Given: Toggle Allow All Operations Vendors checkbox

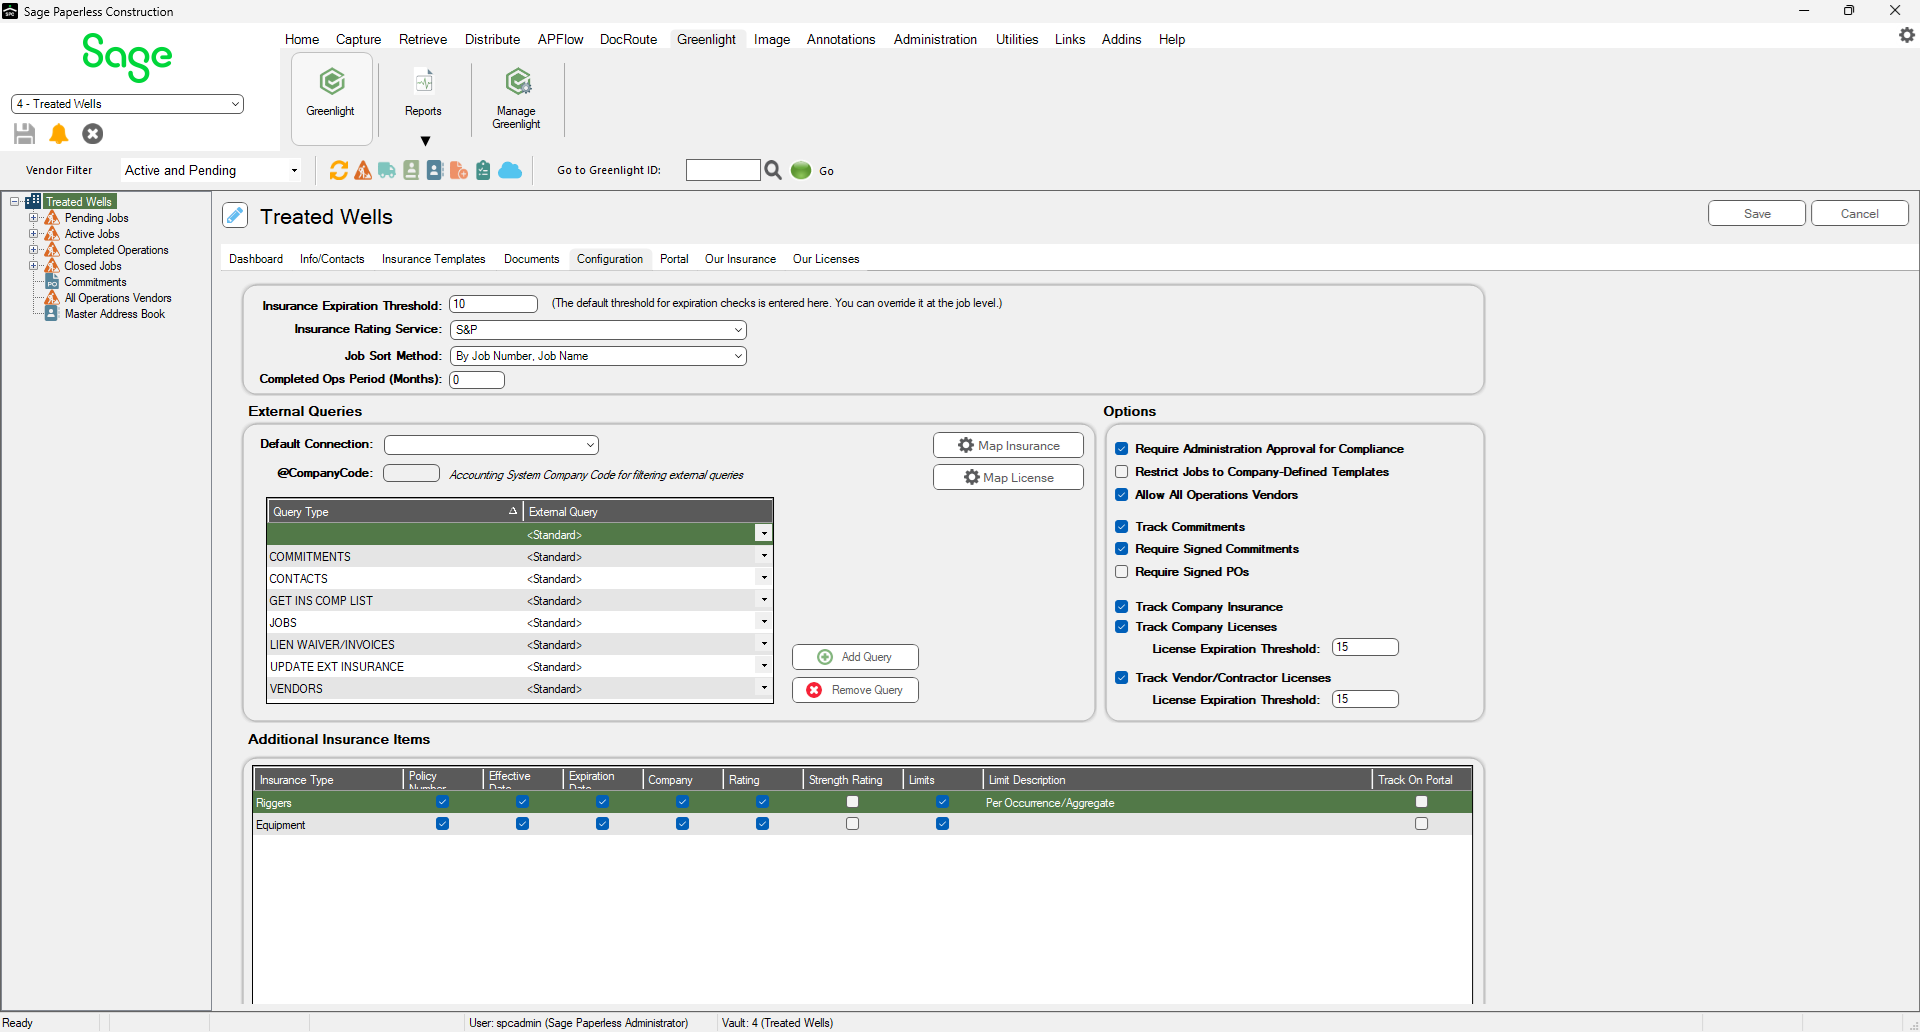Looking at the screenshot, I should coord(1122,495).
